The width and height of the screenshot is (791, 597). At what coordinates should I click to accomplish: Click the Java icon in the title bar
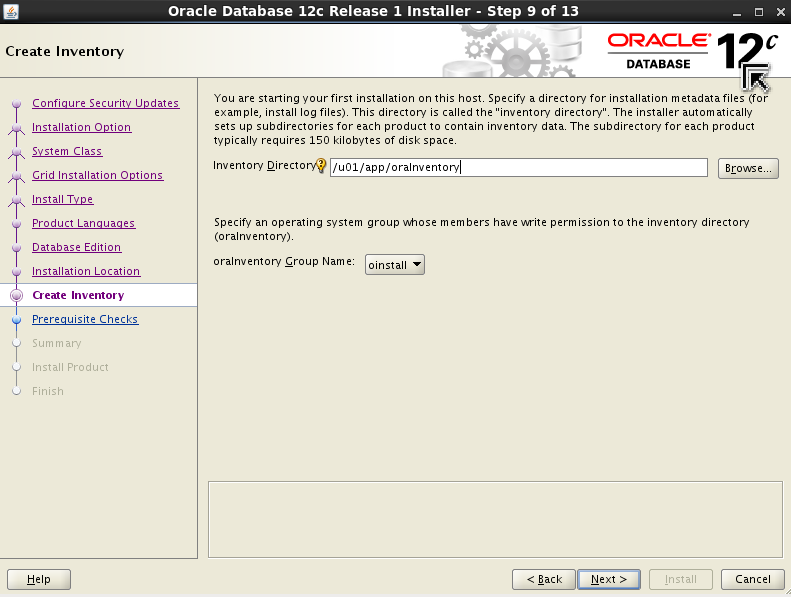(11, 11)
